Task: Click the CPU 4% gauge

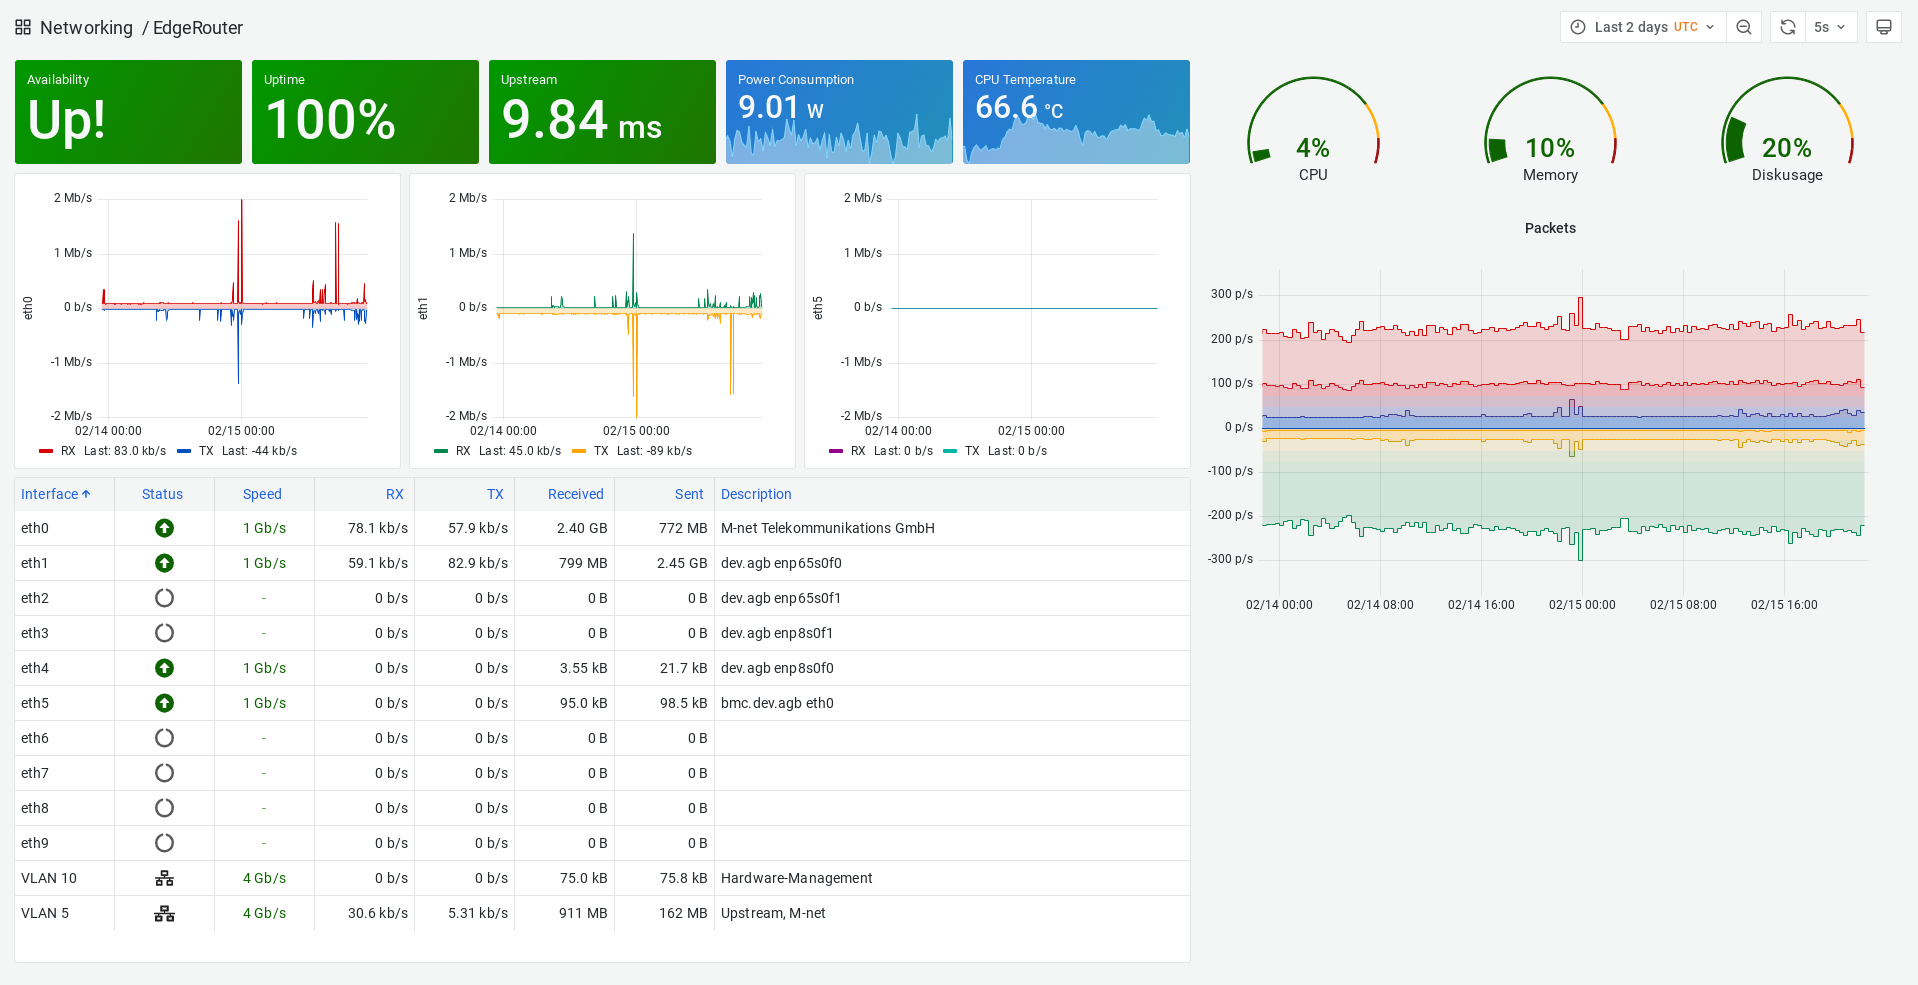Action: pyautogui.click(x=1313, y=128)
